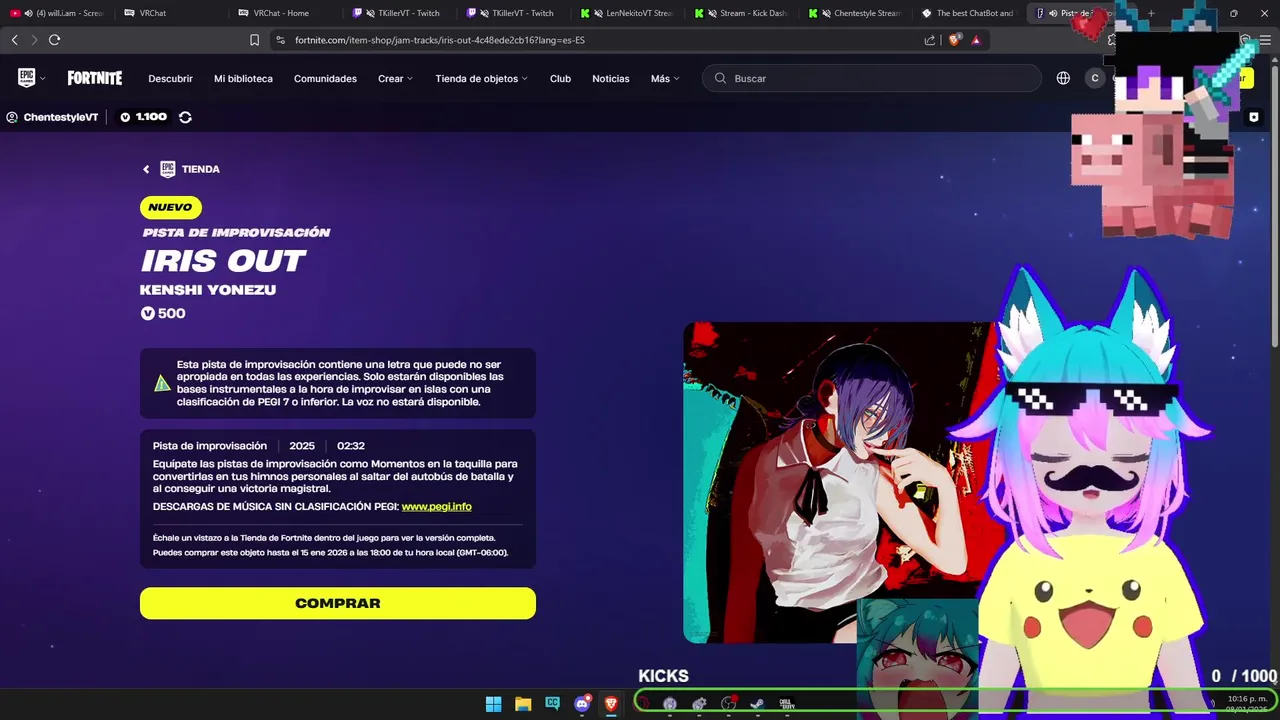Open Steam from taskbar
Image resolution: width=1280 pixels, height=720 pixels.
coord(757,704)
